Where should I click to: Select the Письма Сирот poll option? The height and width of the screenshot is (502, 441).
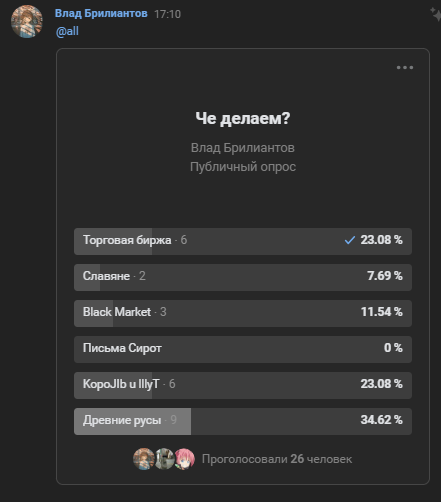[x=243, y=349]
